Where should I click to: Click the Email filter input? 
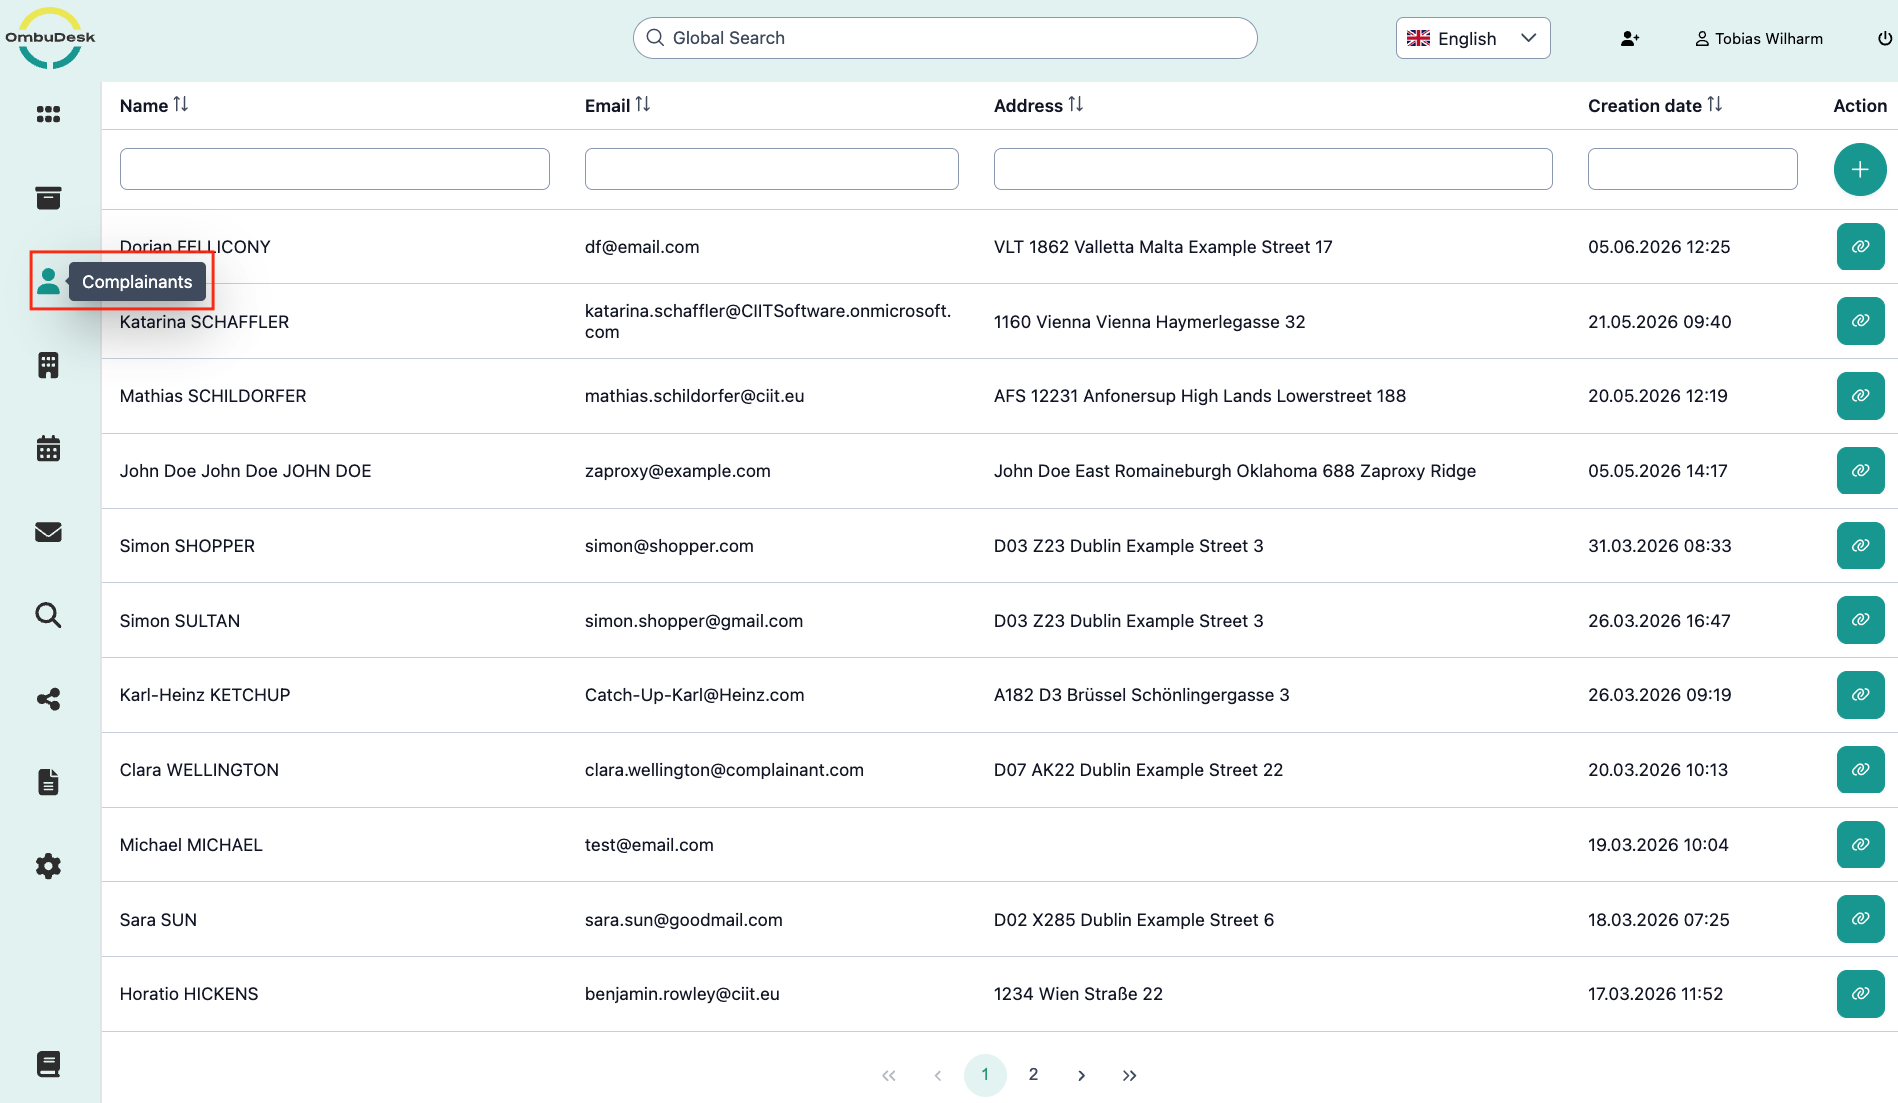(772, 169)
